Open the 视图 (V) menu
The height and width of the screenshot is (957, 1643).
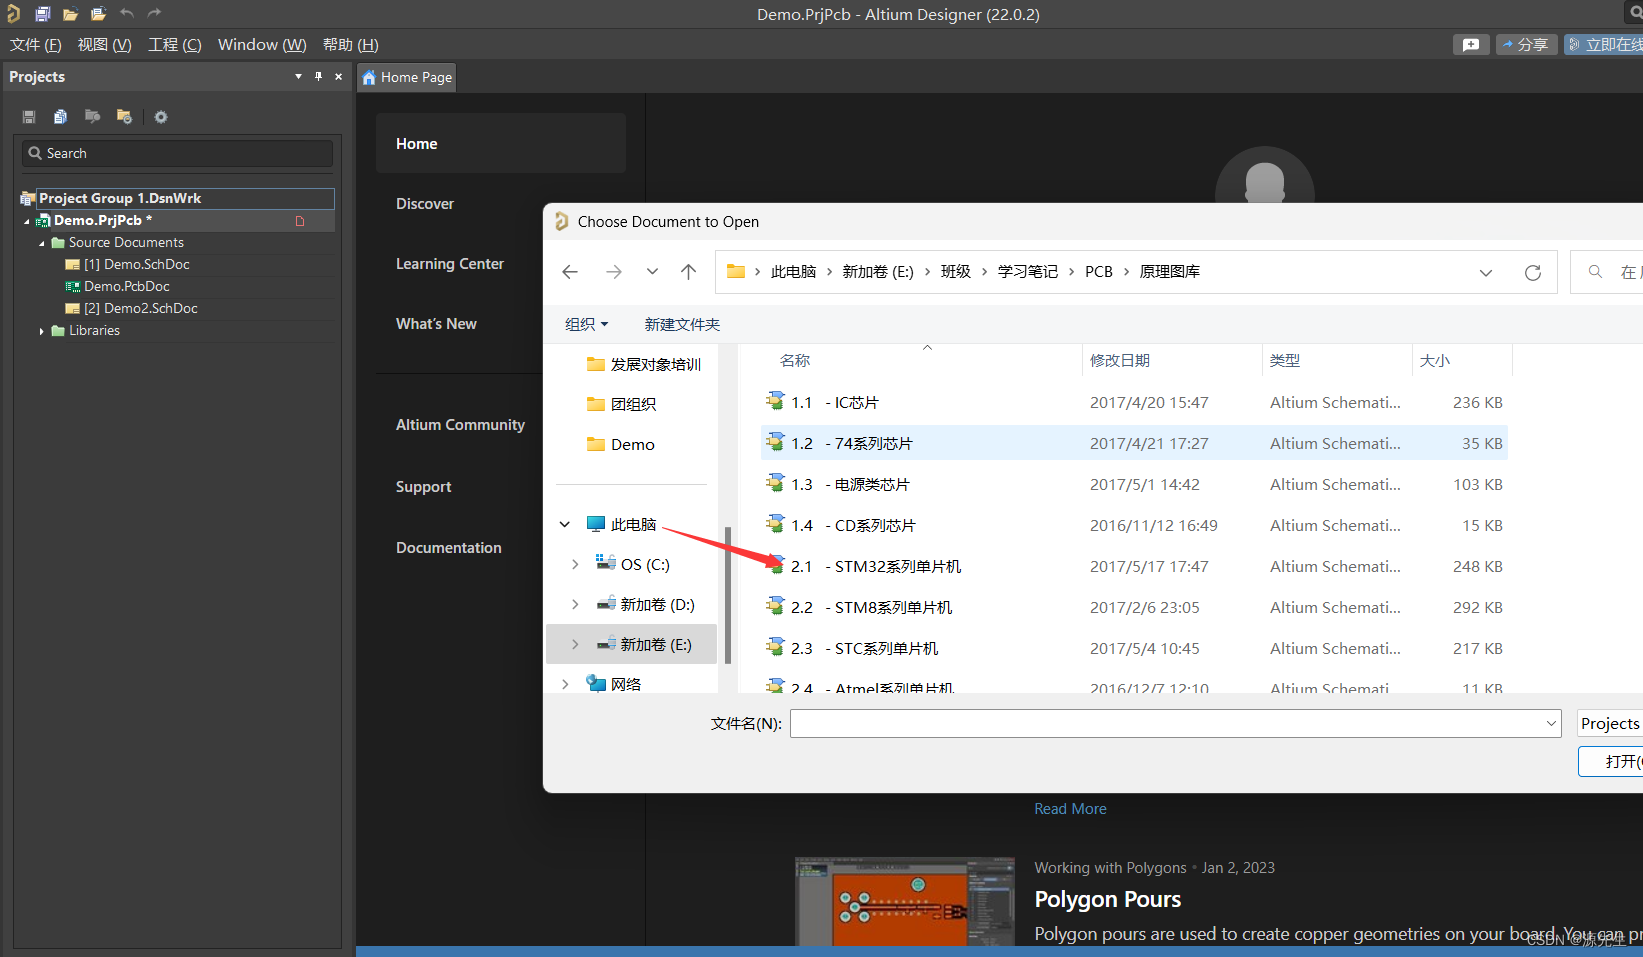click(104, 45)
